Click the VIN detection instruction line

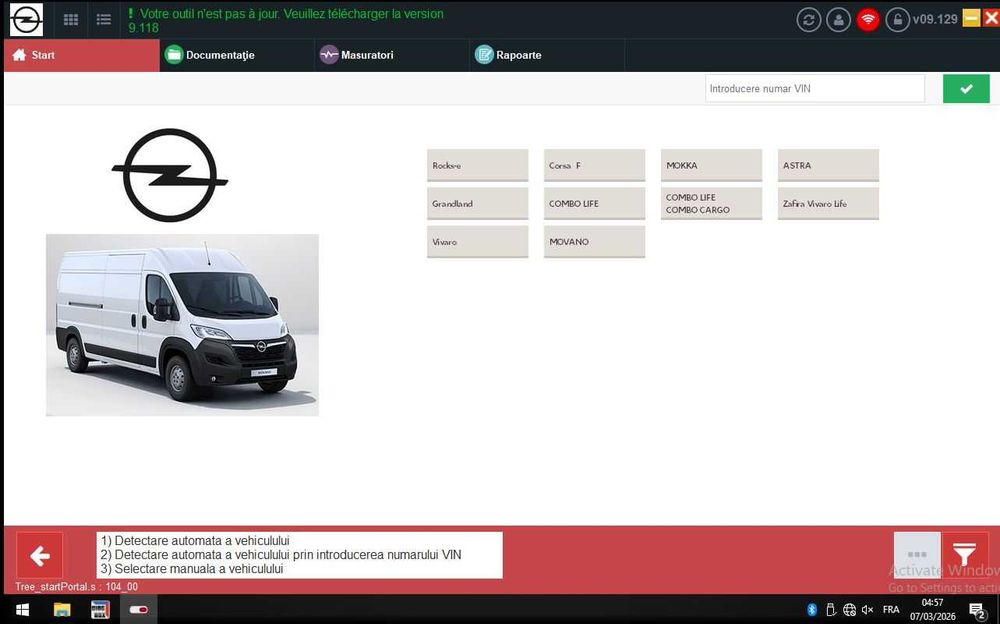tap(281, 554)
